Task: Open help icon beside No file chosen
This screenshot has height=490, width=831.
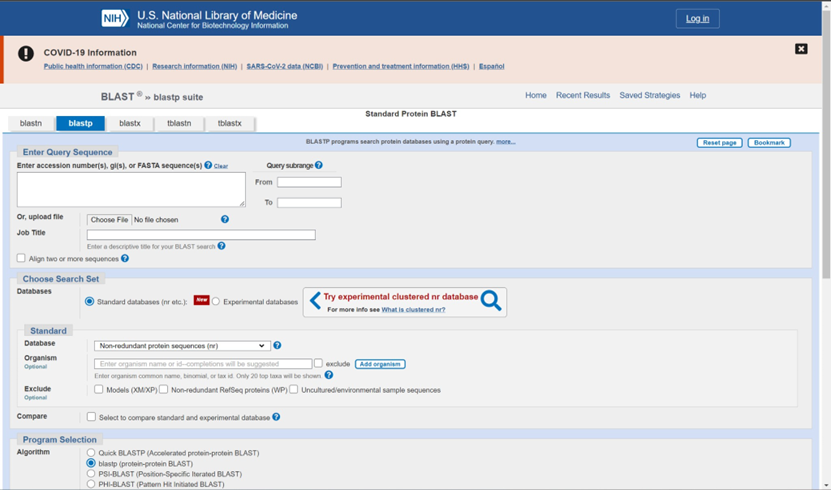Action: click(x=225, y=219)
